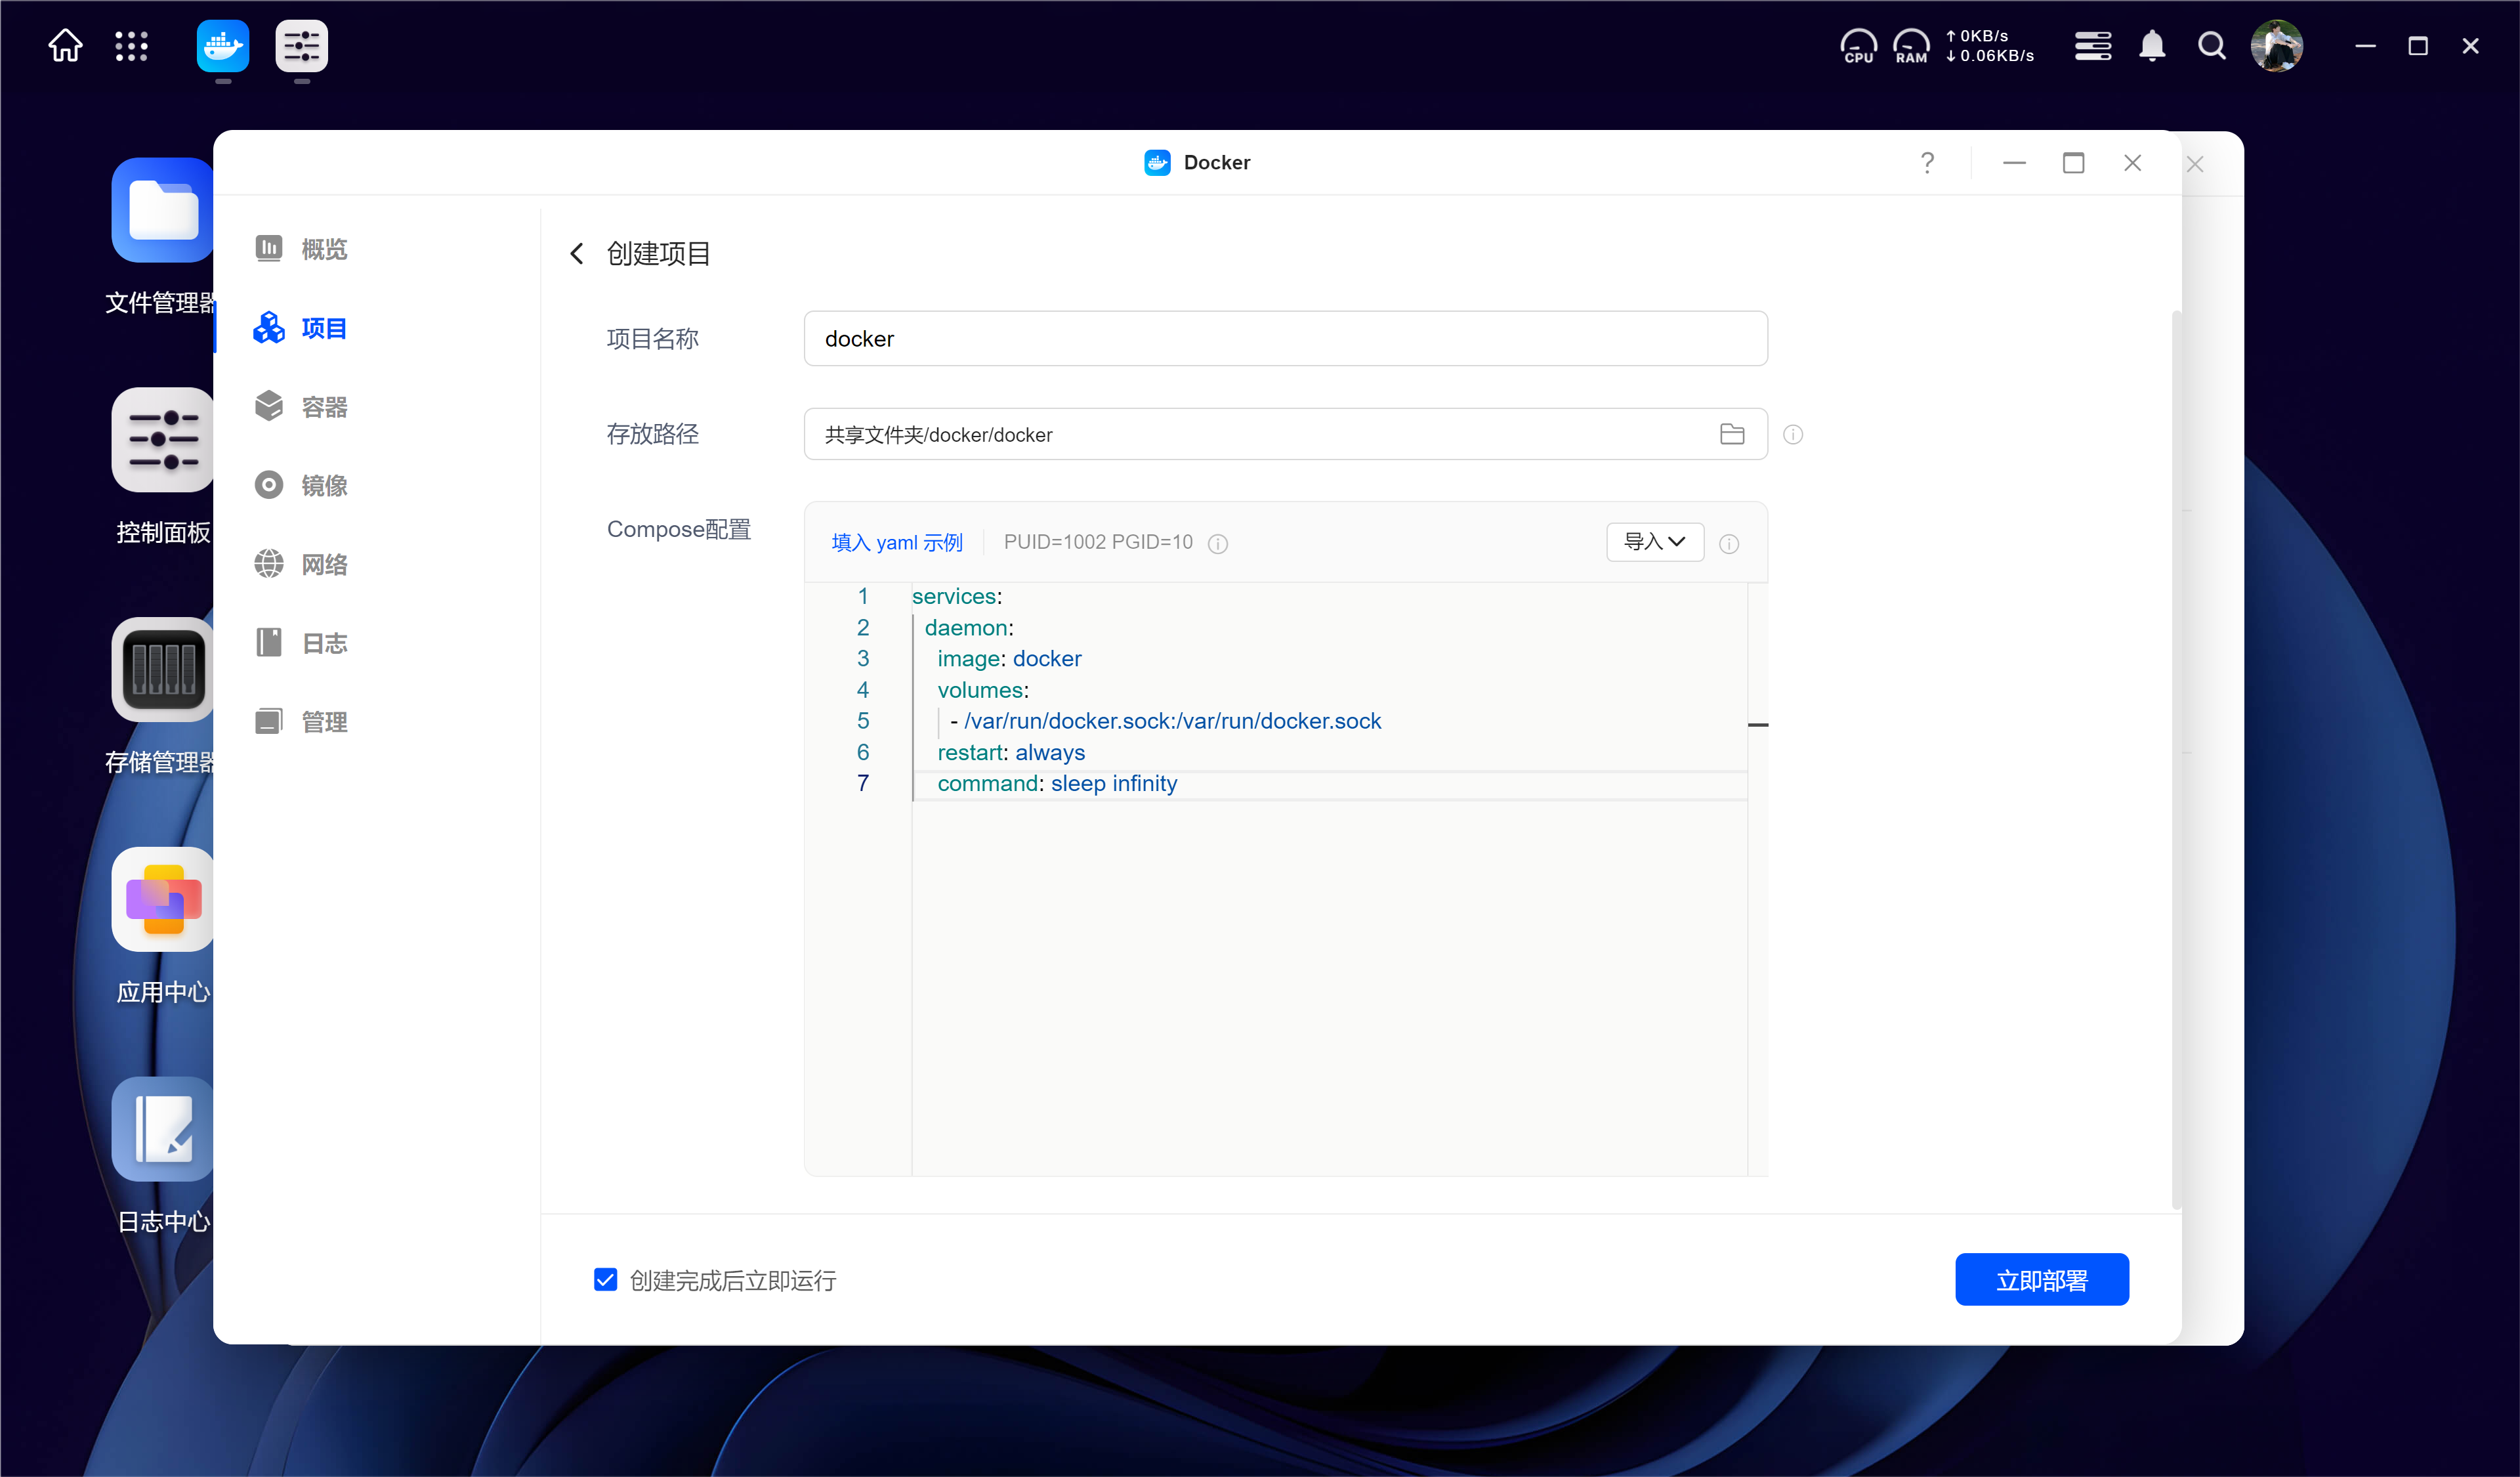
Task: Open 概览 in the sidebar
Action: click(301, 249)
